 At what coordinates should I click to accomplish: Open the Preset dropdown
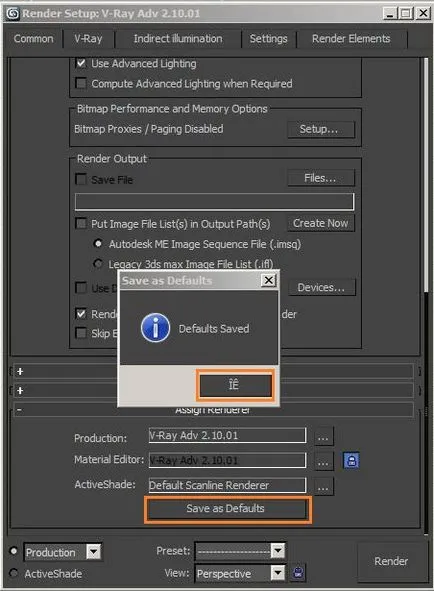278,551
